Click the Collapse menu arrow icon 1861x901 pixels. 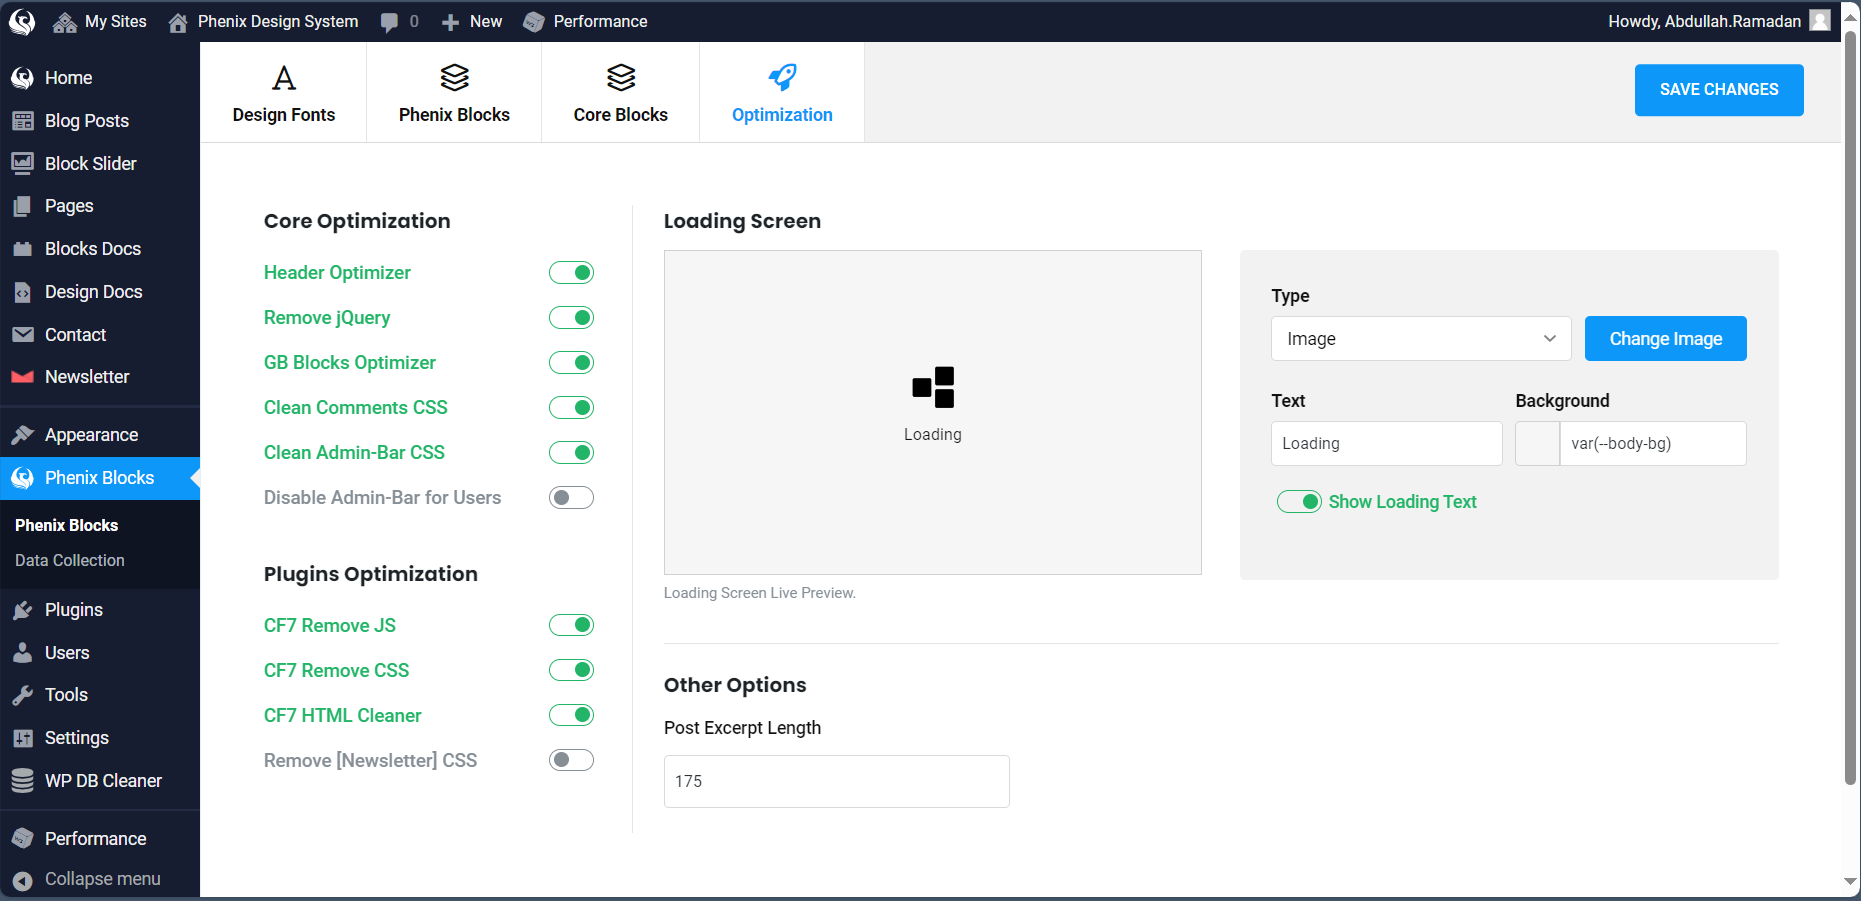coord(22,880)
